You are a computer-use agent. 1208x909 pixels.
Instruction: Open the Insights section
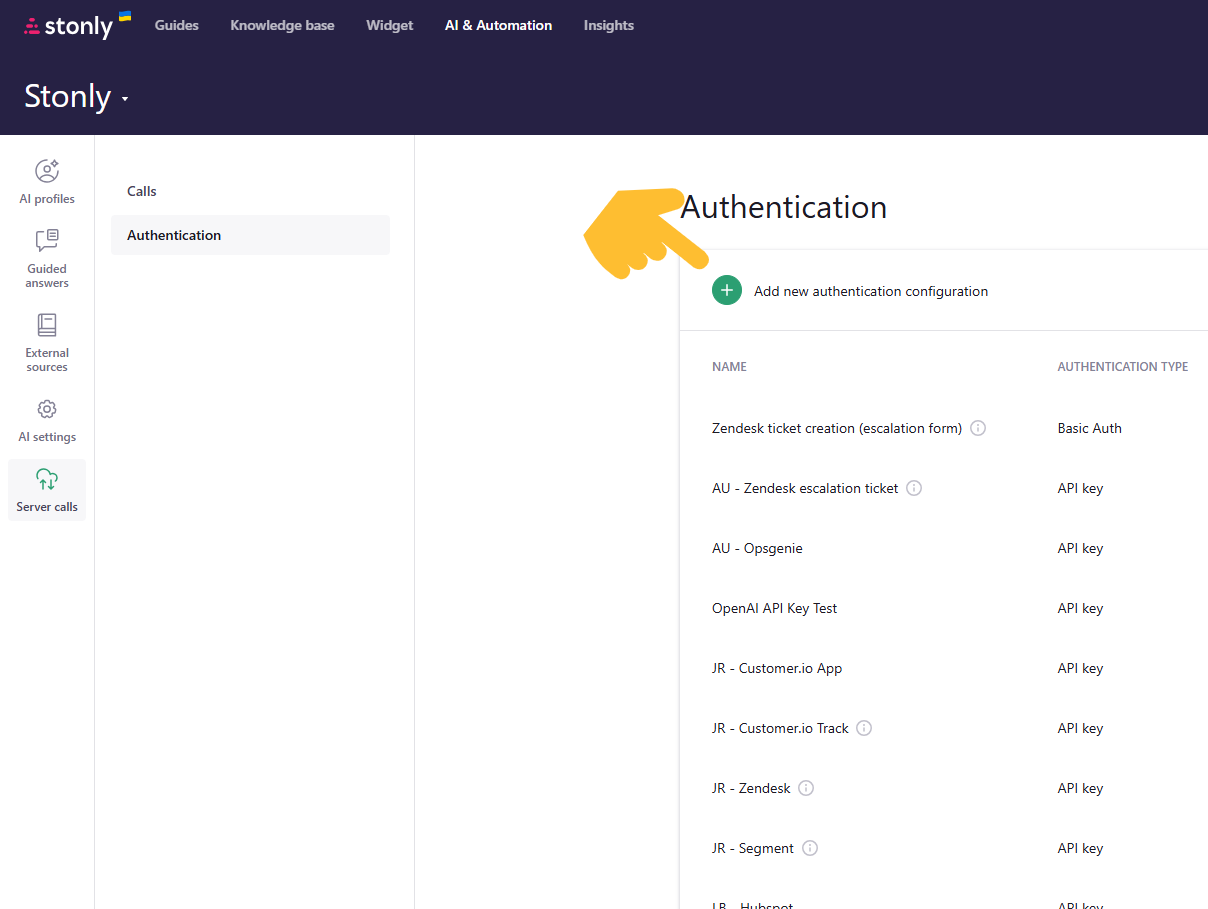click(608, 25)
